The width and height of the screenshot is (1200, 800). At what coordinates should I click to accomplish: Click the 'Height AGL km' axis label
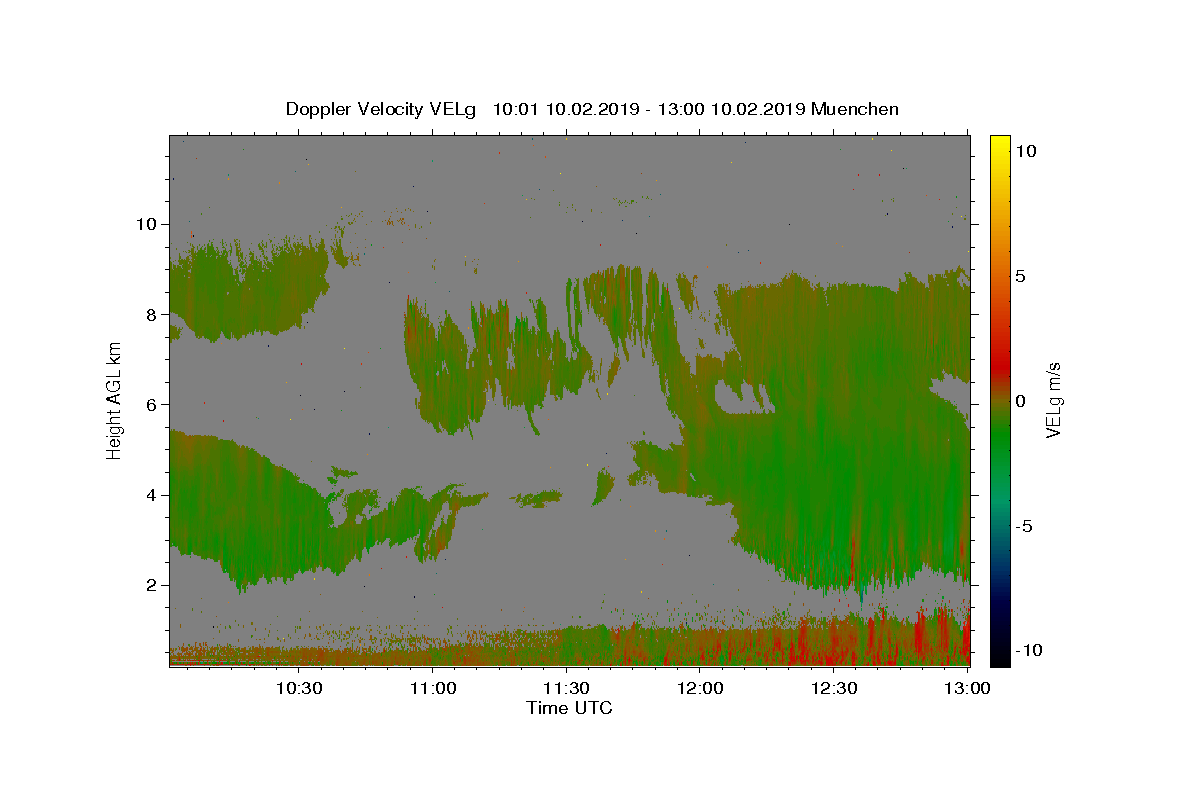coord(114,400)
